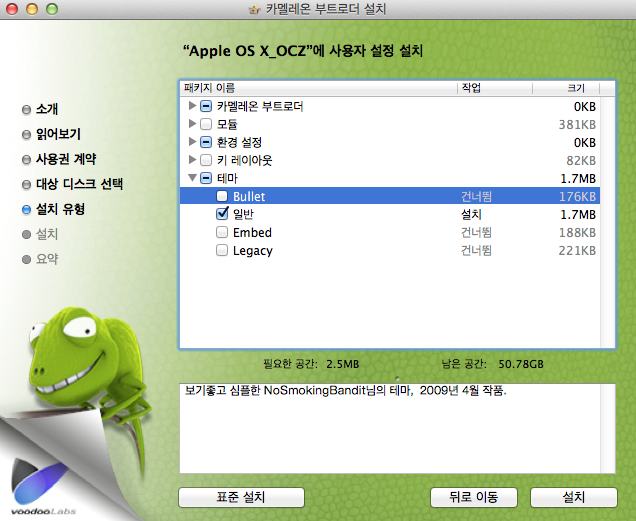
Task: Click the green zoom window button
Action: (52, 9)
